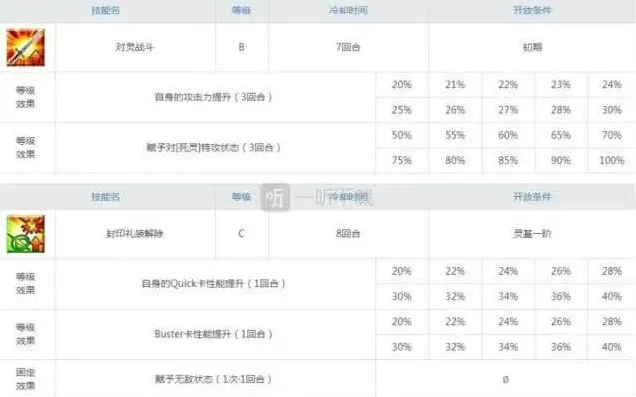Click the 初期 unlock condition cell
636x397 pixels.
click(x=532, y=47)
